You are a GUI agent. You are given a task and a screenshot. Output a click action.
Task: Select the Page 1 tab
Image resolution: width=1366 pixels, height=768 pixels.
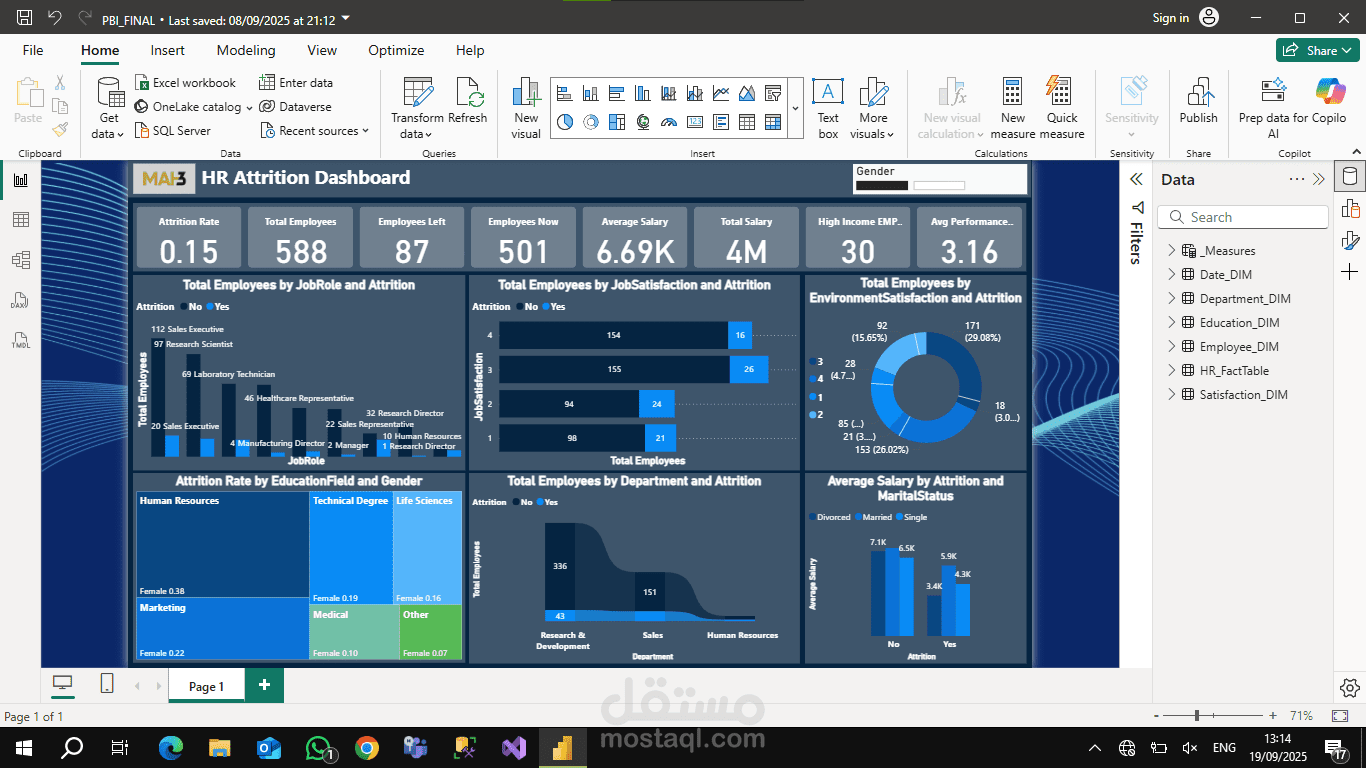(x=207, y=686)
